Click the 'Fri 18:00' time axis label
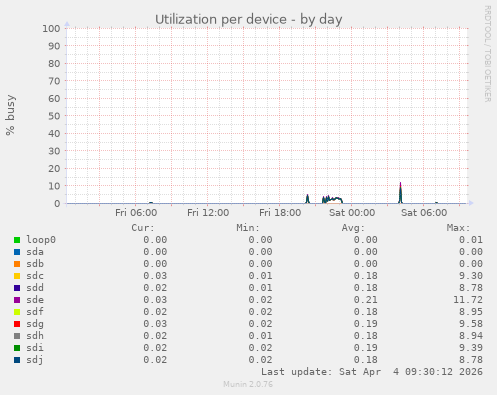Image resolution: width=497 pixels, height=395 pixels. click(x=280, y=213)
